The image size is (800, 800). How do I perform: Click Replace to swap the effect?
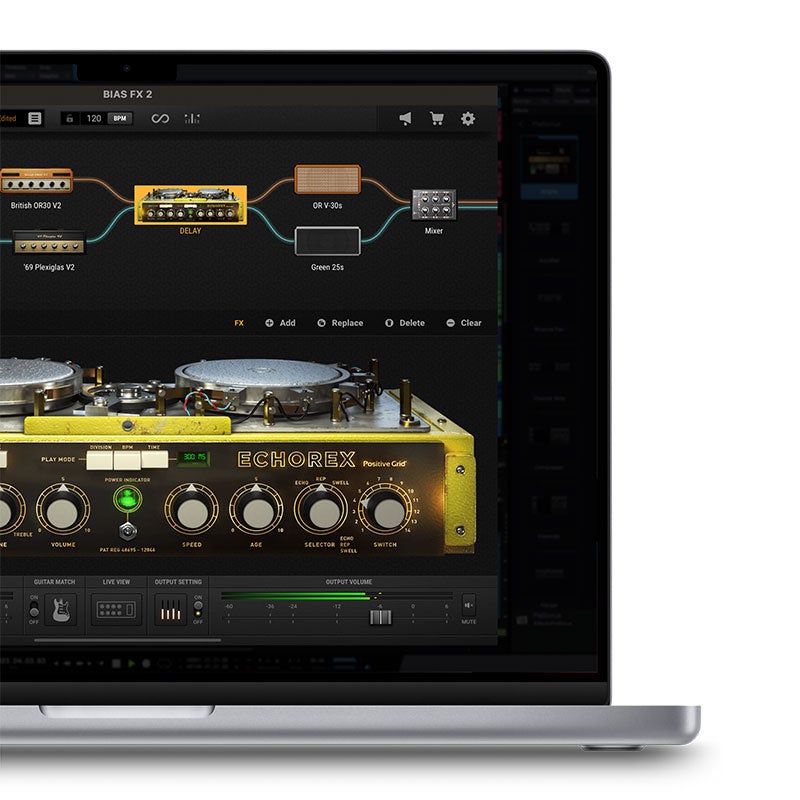(x=340, y=323)
